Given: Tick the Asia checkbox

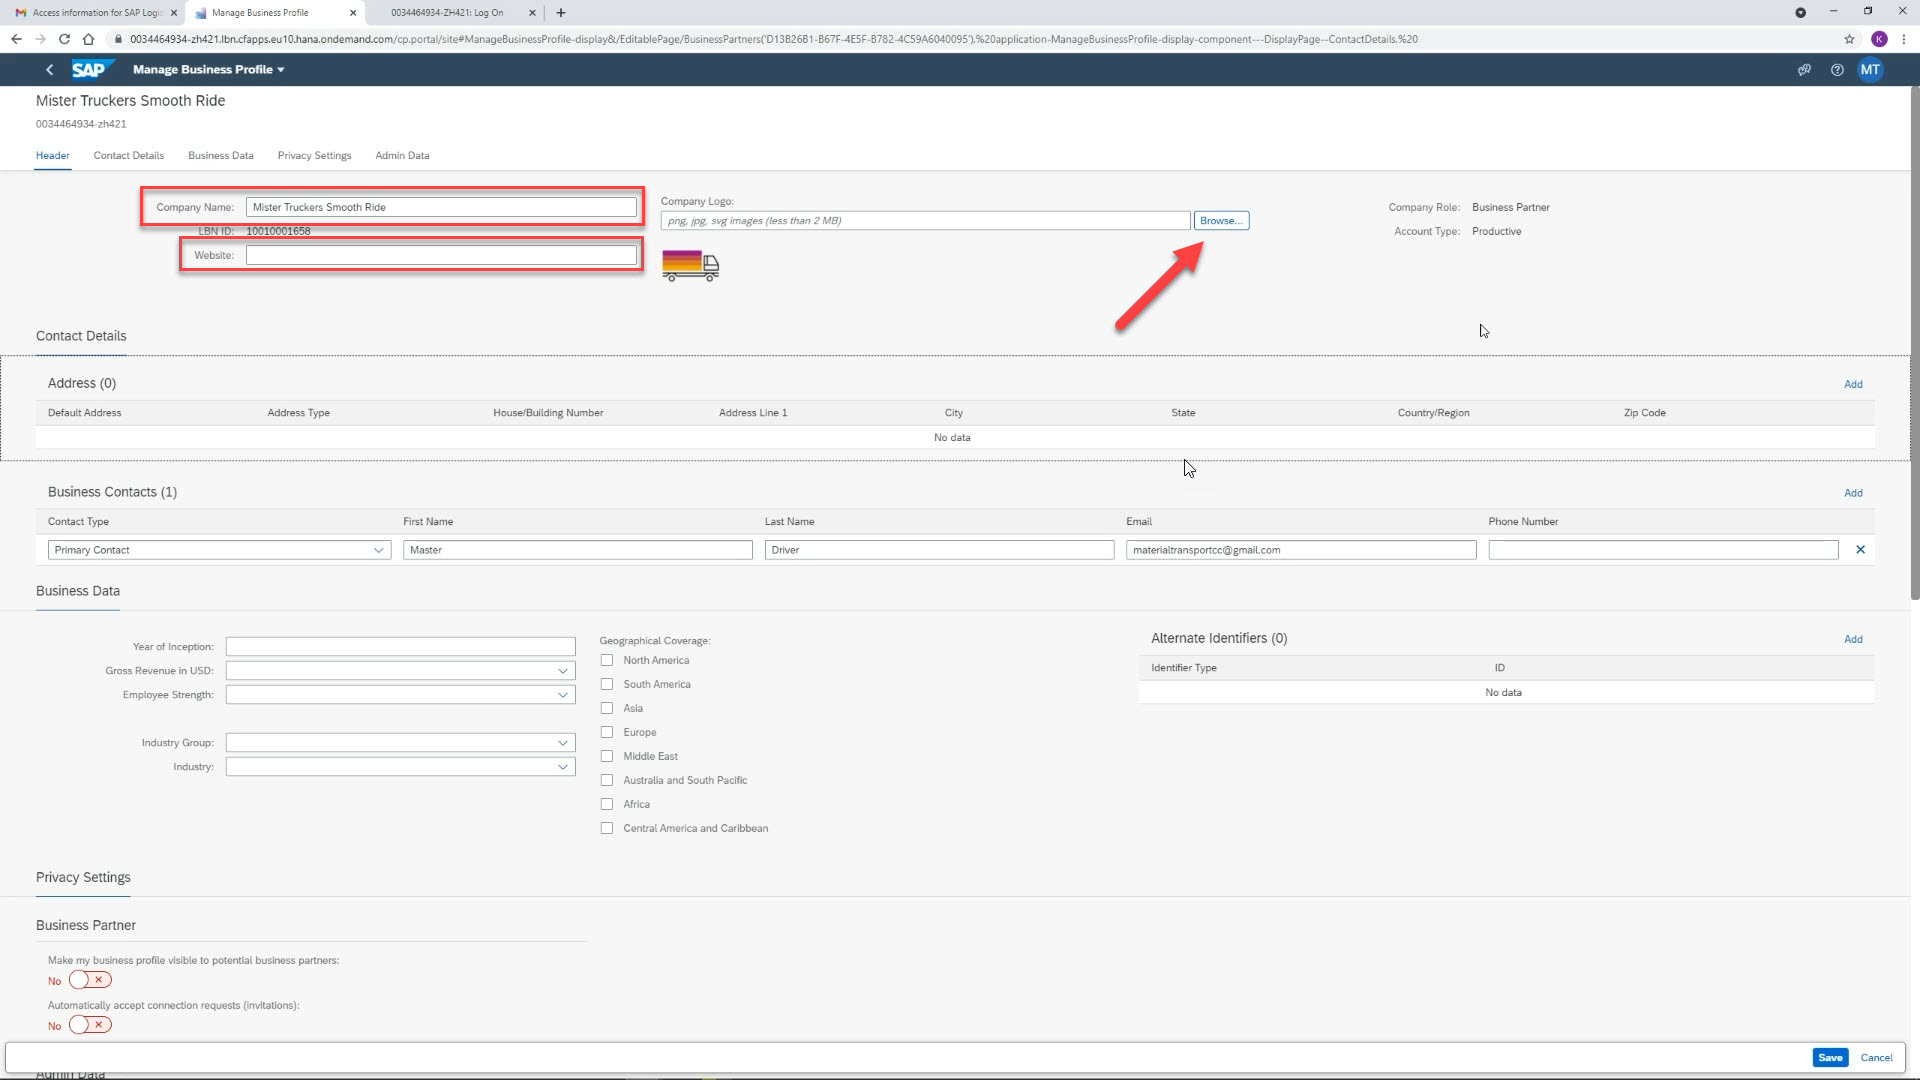Looking at the screenshot, I should click(x=607, y=708).
